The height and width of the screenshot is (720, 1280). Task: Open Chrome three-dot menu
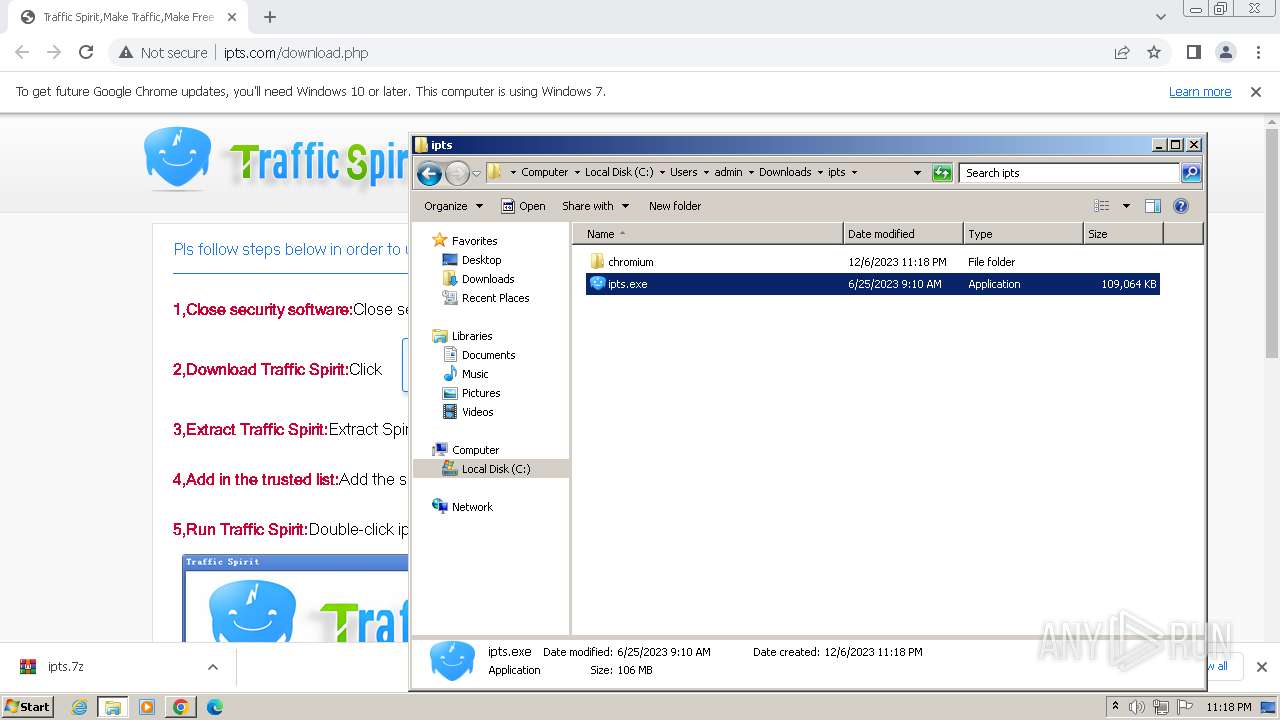coord(1258,52)
